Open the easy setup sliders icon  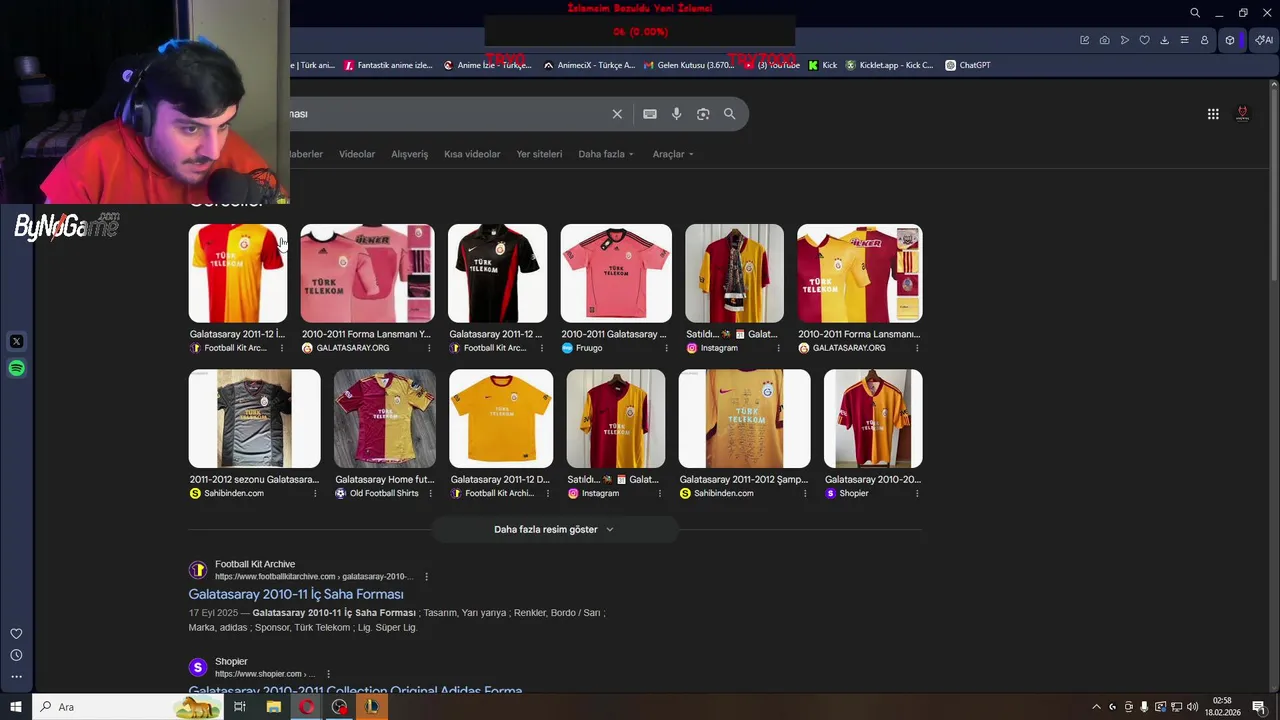tap(1185, 40)
